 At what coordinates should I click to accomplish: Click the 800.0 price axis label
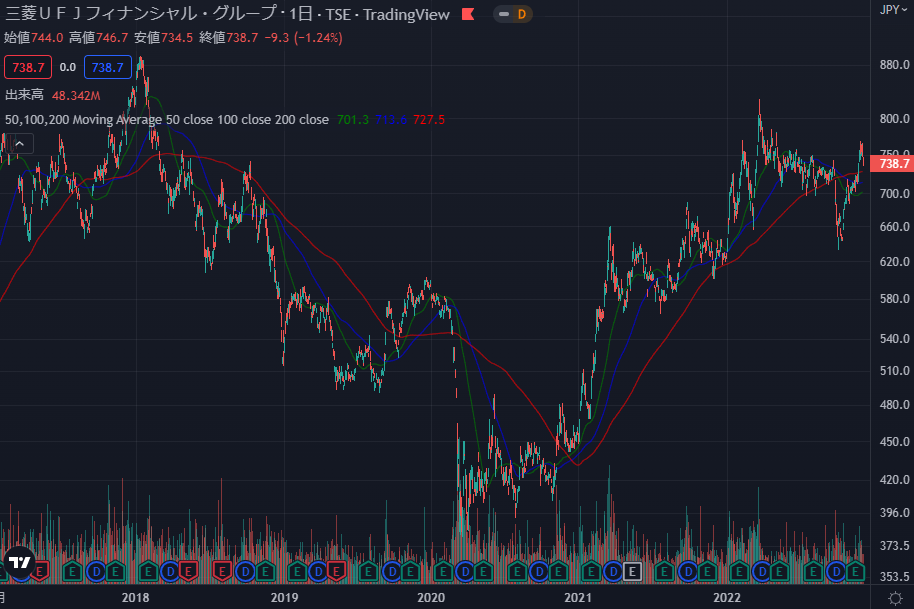[894, 119]
